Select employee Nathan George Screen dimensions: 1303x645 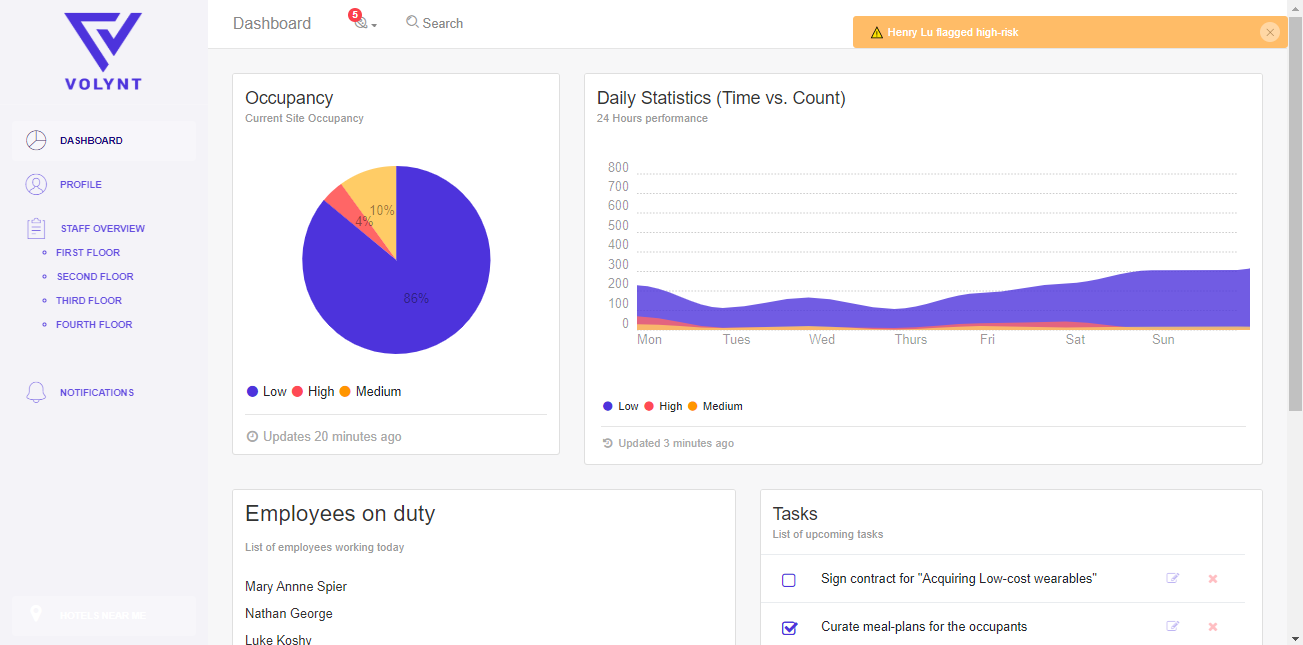pyautogui.click(x=289, y=614)
